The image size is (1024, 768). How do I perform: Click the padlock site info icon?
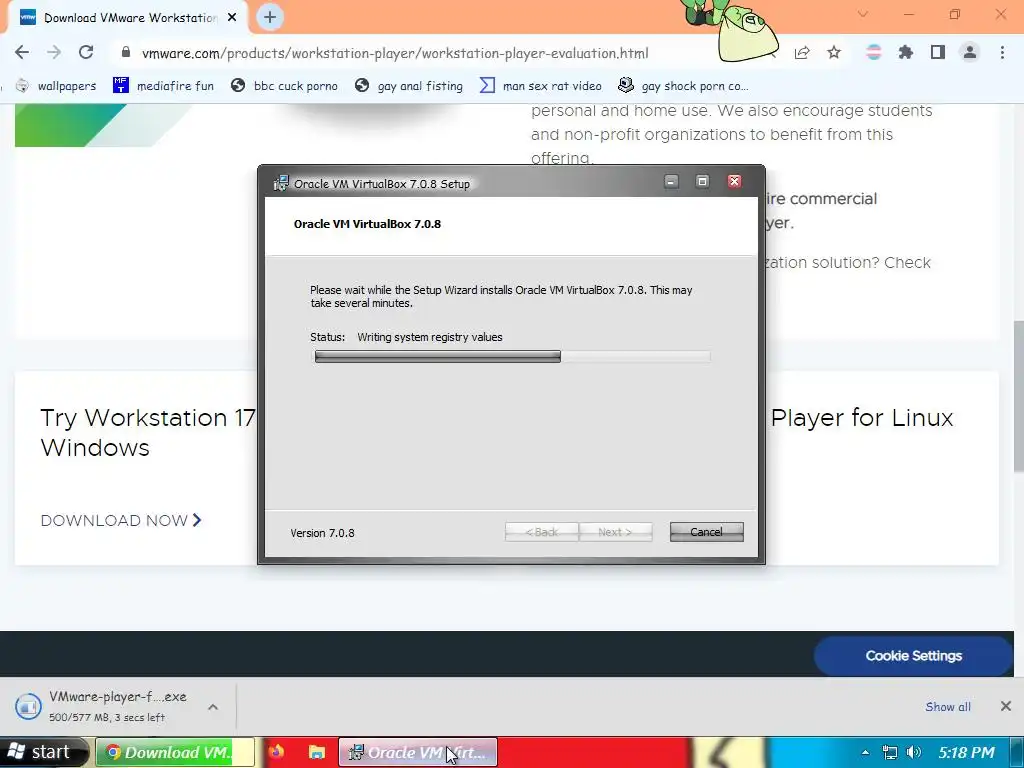point(126,52)
